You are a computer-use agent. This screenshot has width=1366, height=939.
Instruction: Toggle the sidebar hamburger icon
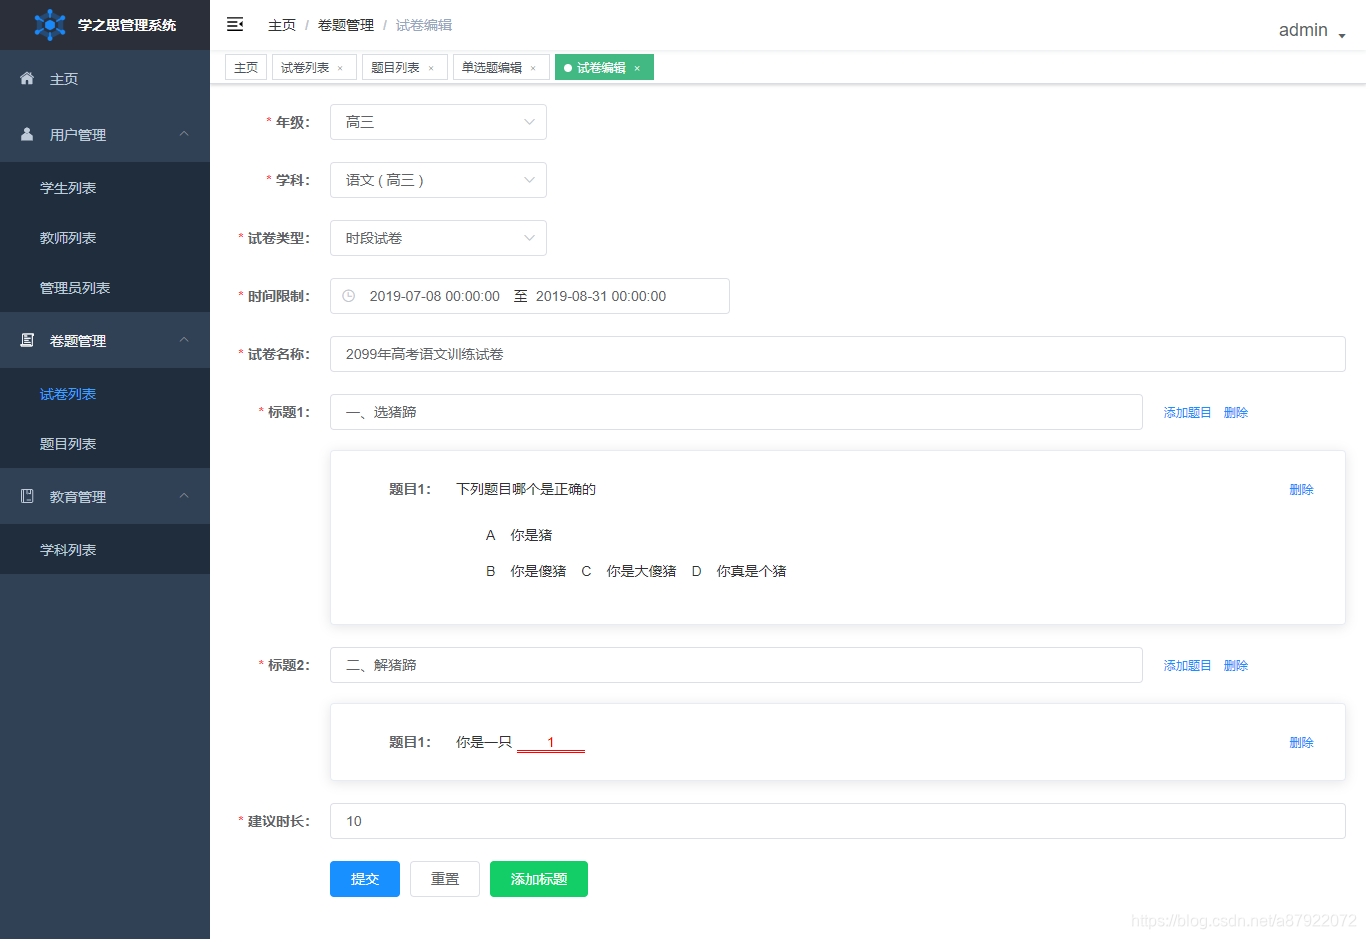[235, 24]
